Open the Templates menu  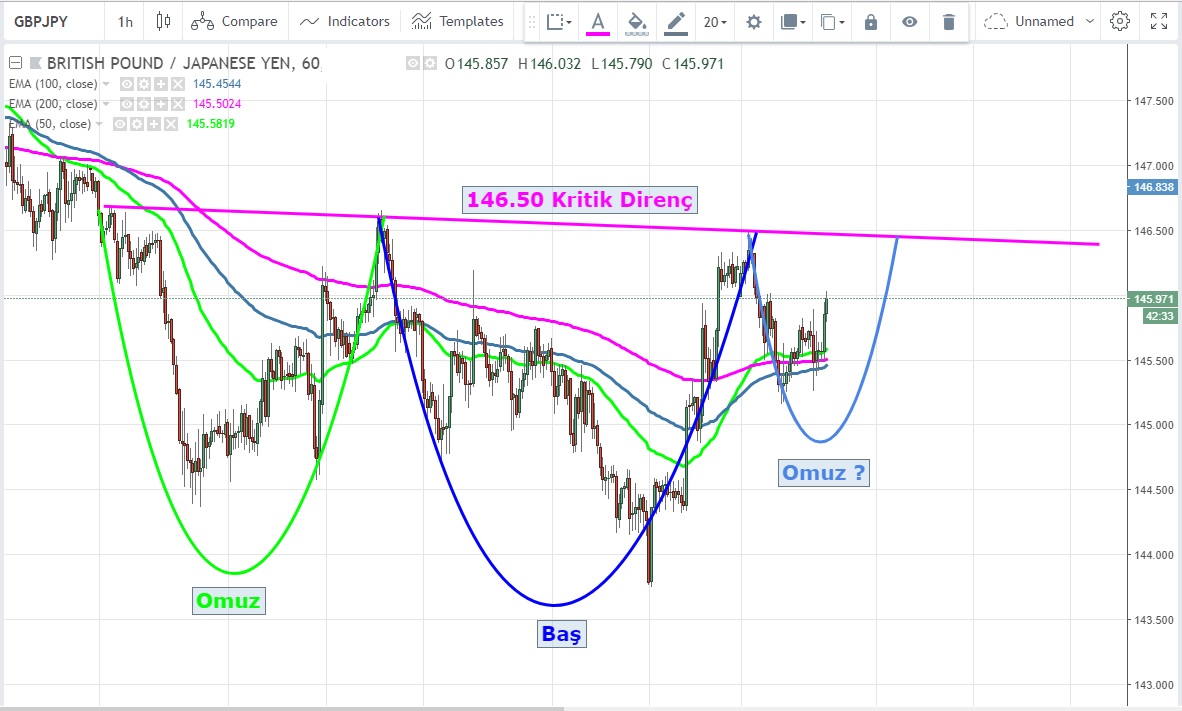pos(458,21)
